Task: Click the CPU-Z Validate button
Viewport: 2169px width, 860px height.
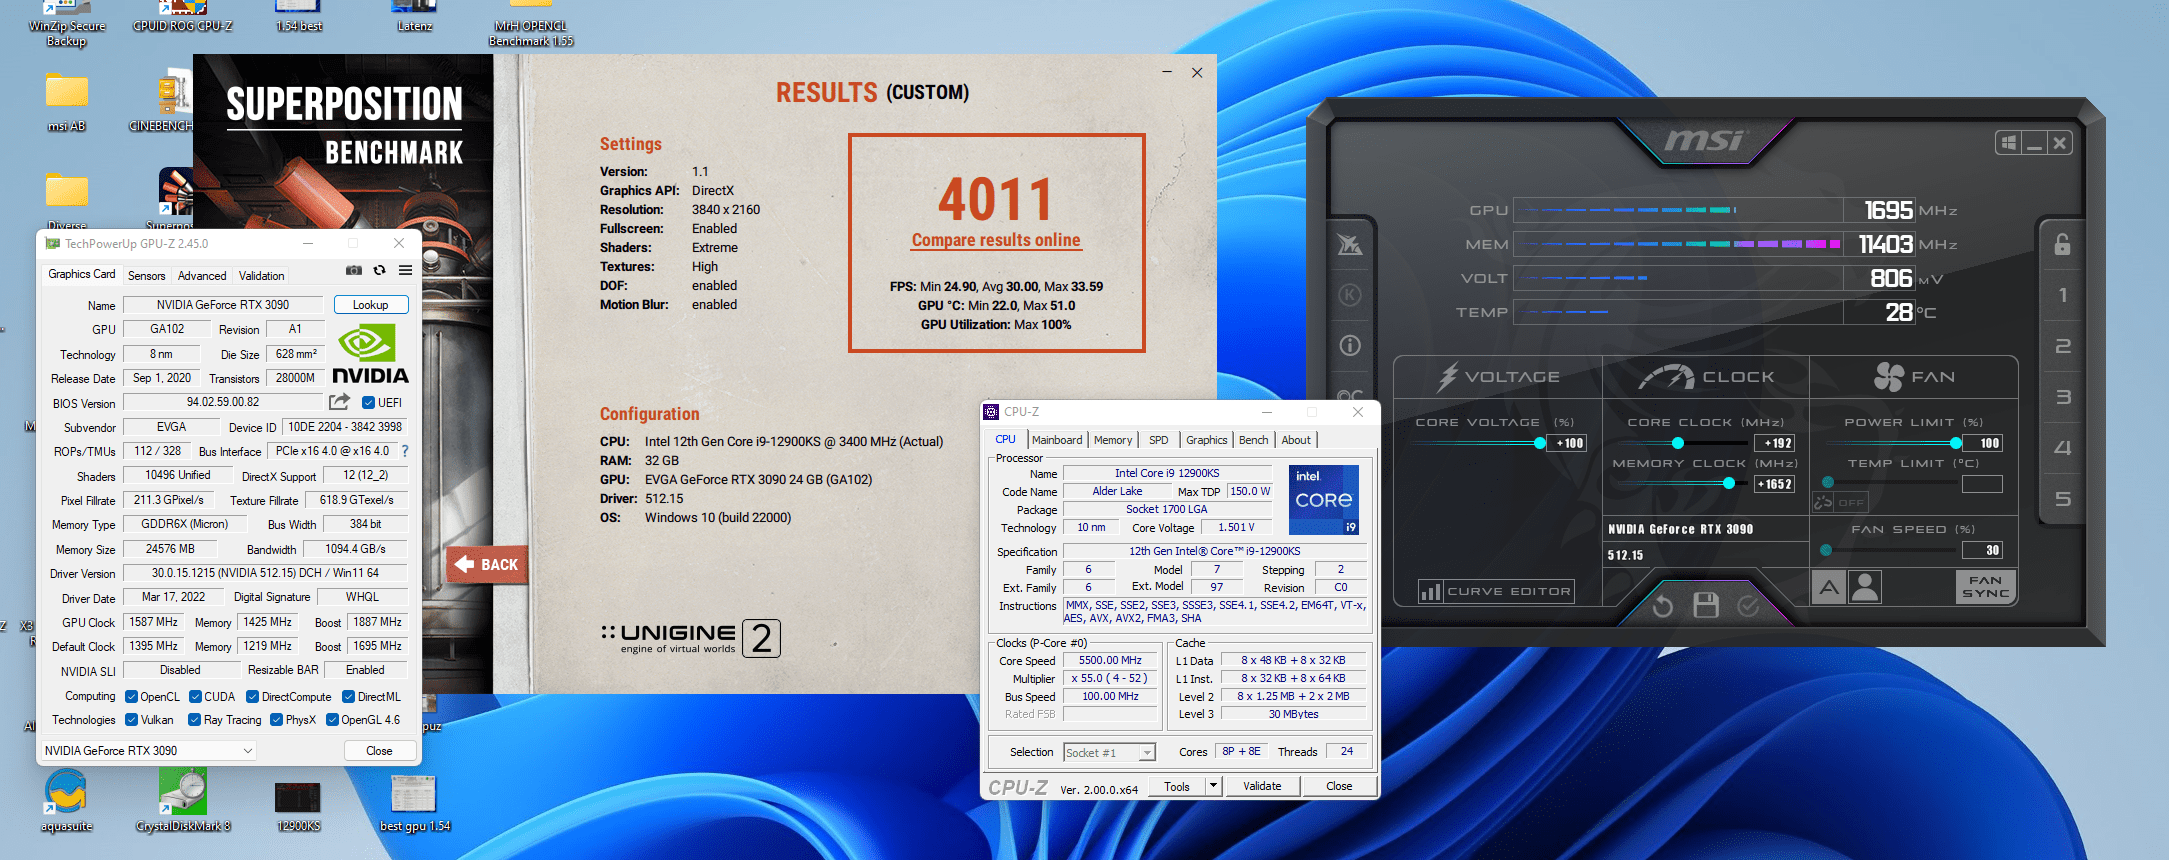Action: [1262, 786]
